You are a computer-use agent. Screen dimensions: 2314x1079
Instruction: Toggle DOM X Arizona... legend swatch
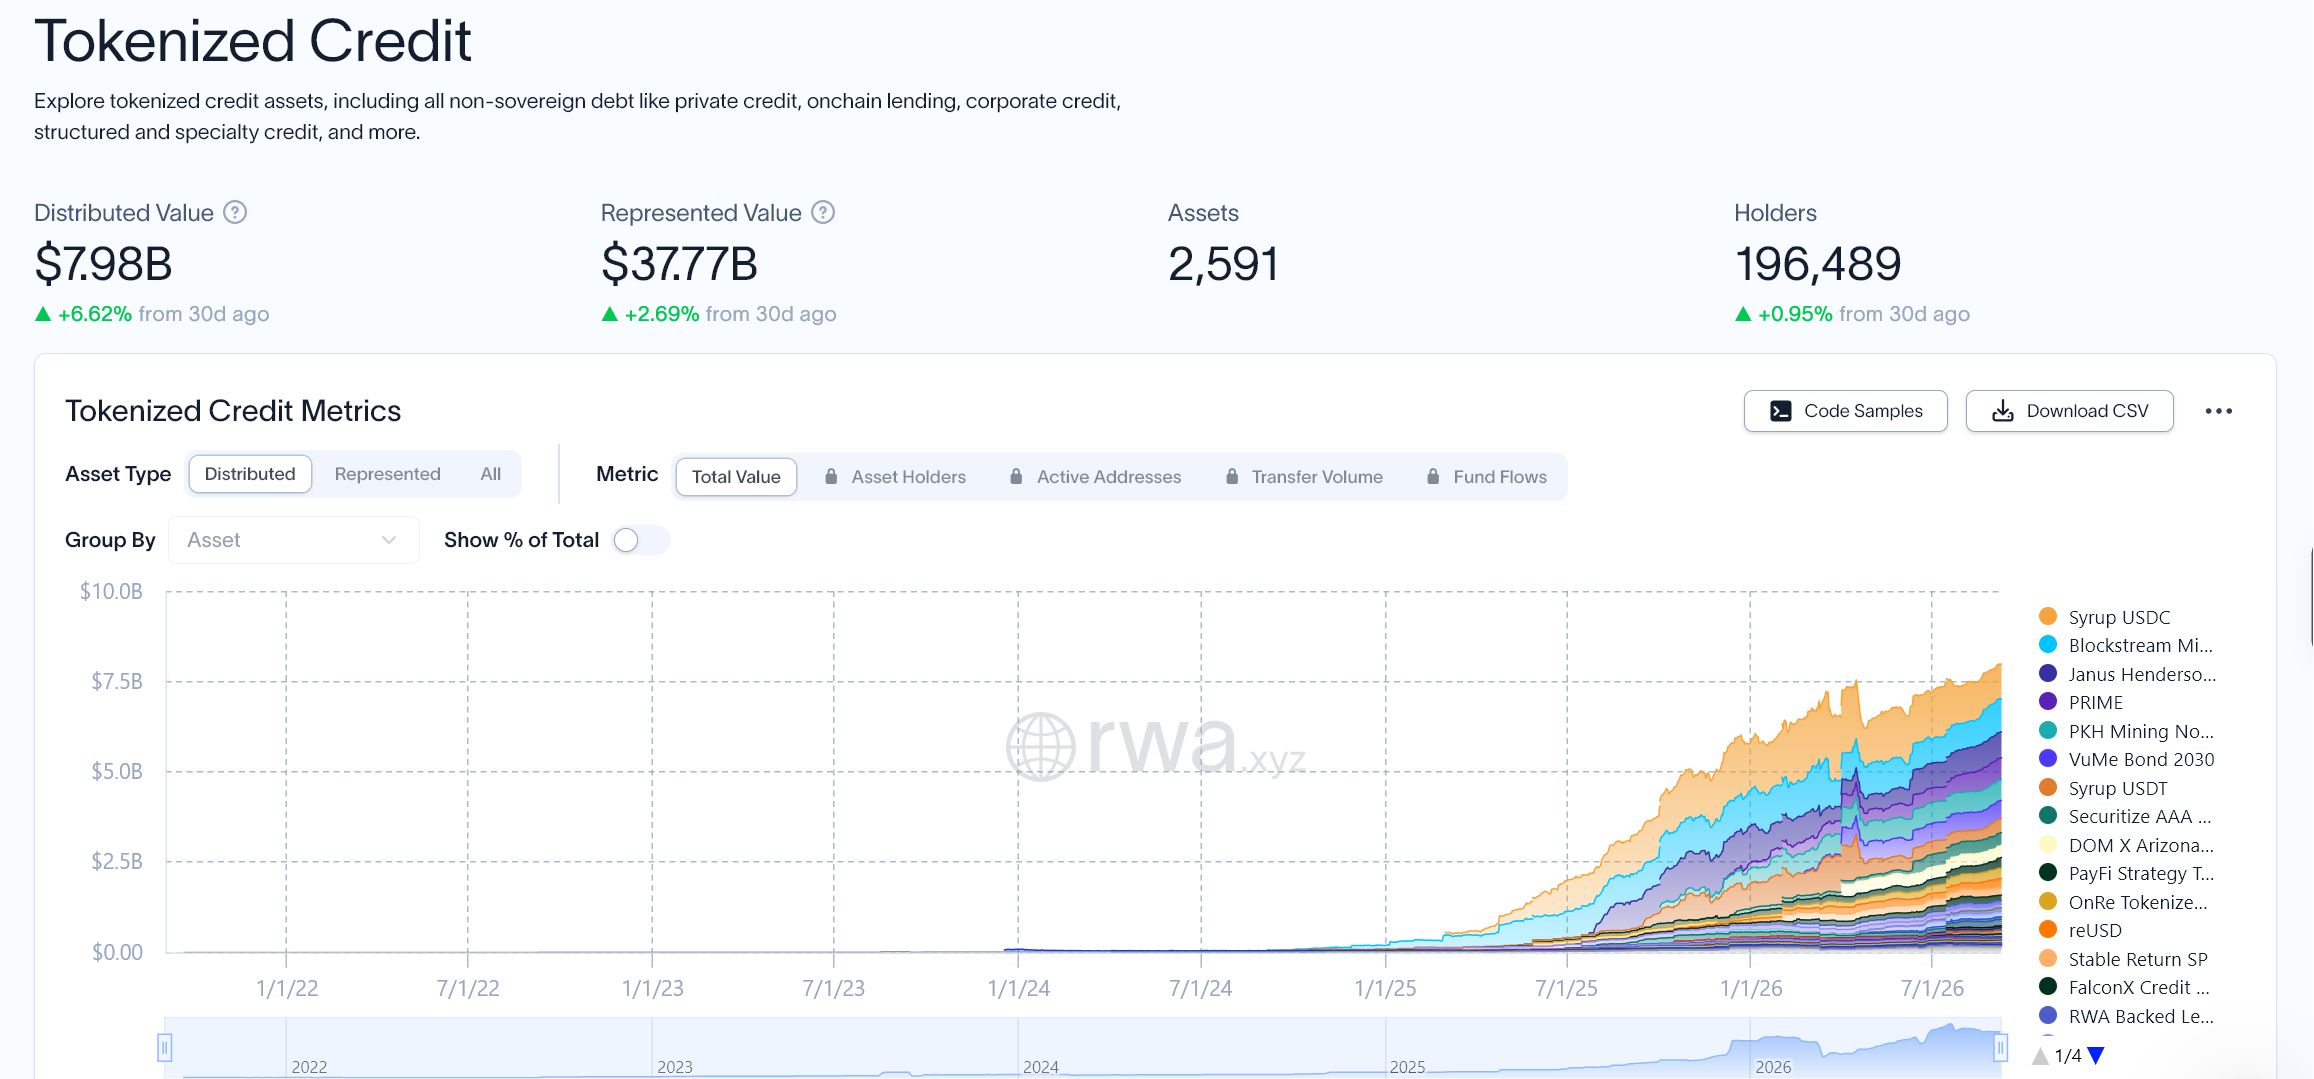tap(2048, 845)
